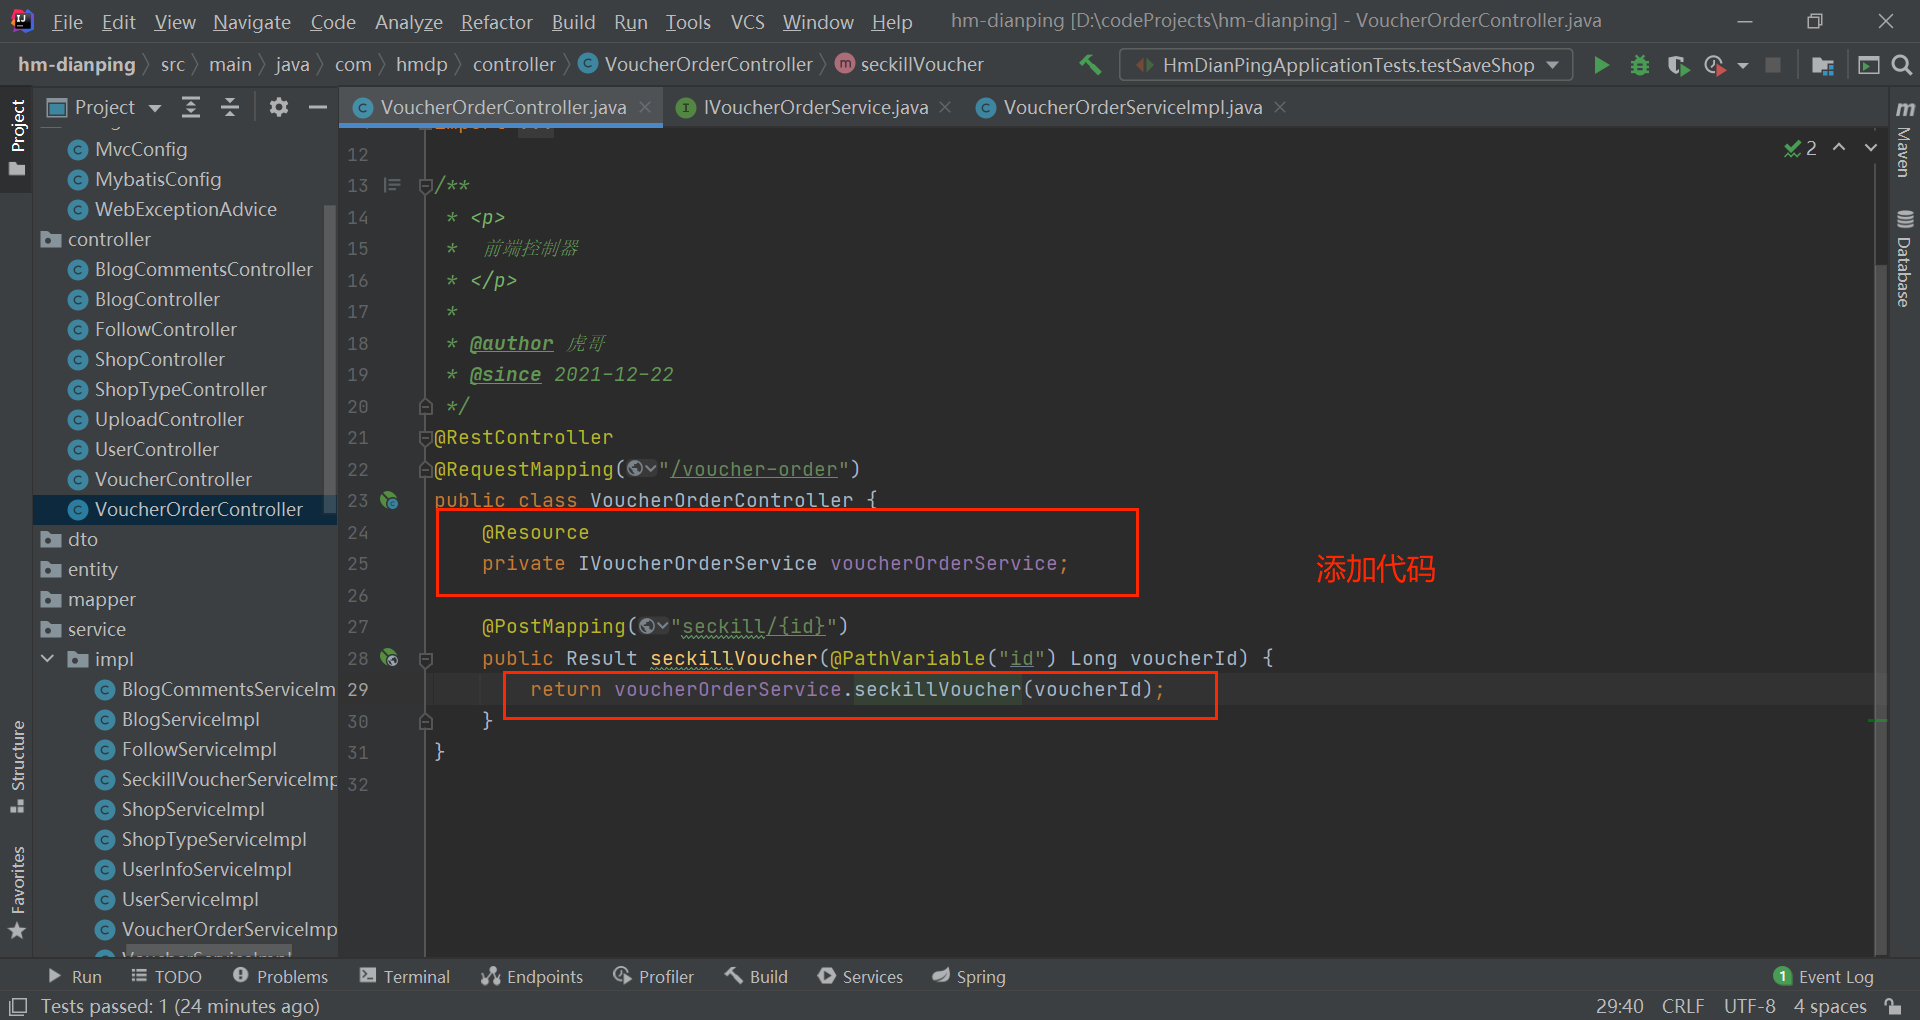This screenshot has height=1020, width=1921.
Task: Run with Coverage shield icon
Action: tap(1678, 65)
